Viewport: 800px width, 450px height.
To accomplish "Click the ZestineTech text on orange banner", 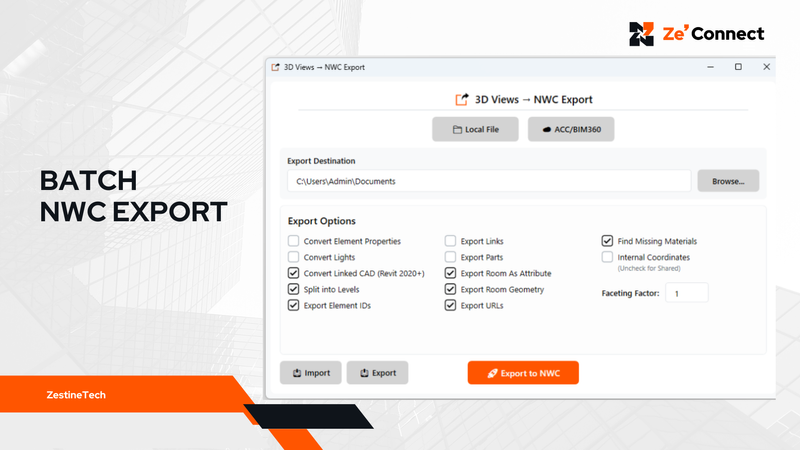I will pos(76,395).
